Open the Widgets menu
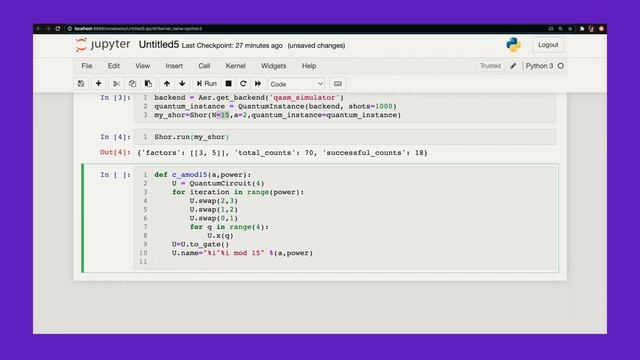Image resolution: width=640 pixels, height=360 pixels. click(273, 66)
